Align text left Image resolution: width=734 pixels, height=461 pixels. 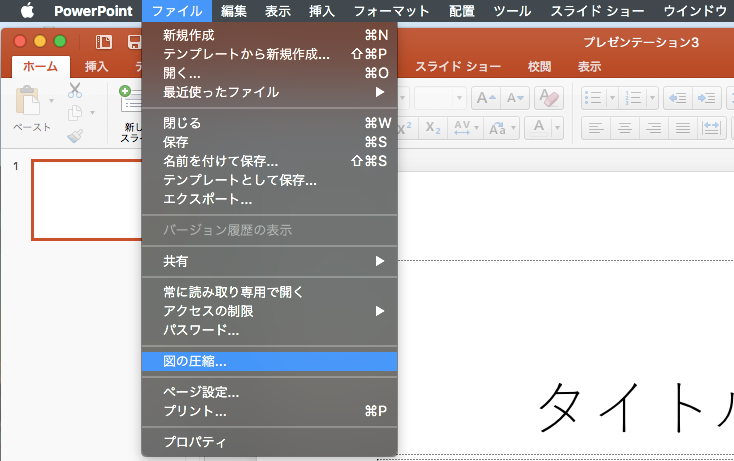pyautogui.click(x=596, y=128)
